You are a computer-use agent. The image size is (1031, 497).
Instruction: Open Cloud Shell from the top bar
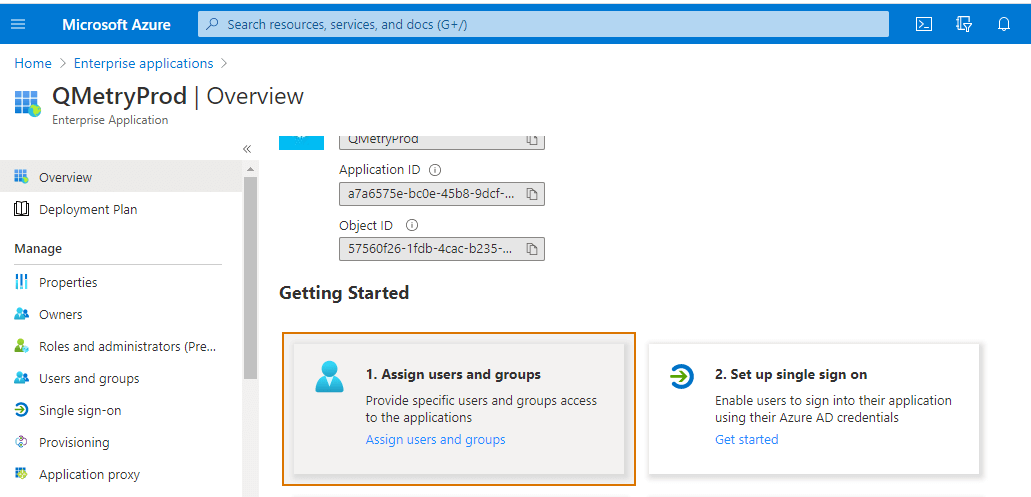[924, 24]
